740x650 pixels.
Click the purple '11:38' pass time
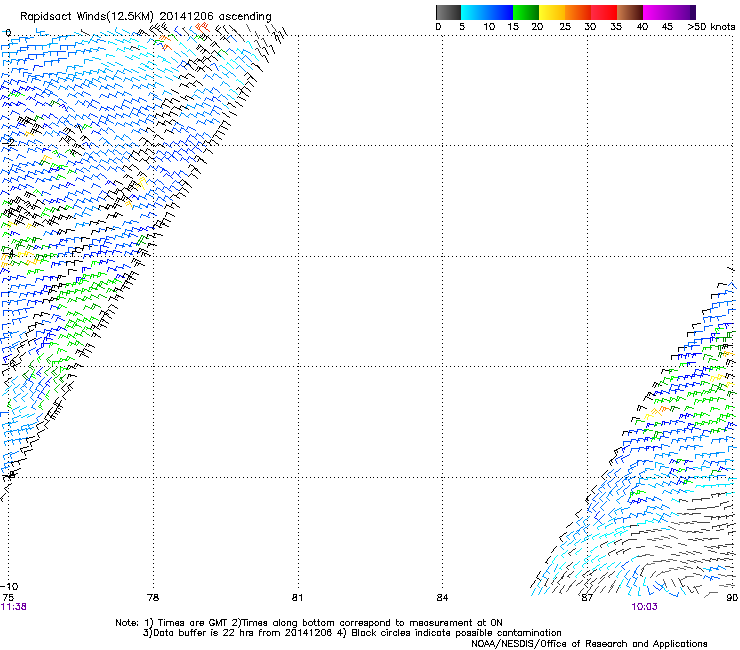point(14,607)
